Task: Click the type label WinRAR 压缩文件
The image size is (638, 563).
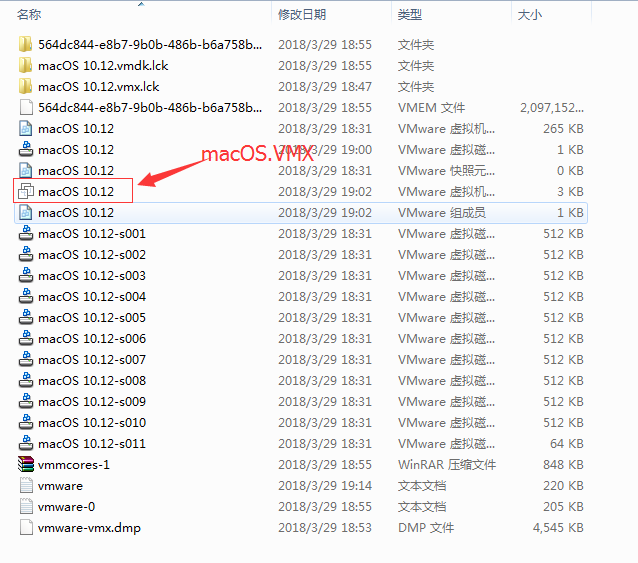Action: click(447, 465)
